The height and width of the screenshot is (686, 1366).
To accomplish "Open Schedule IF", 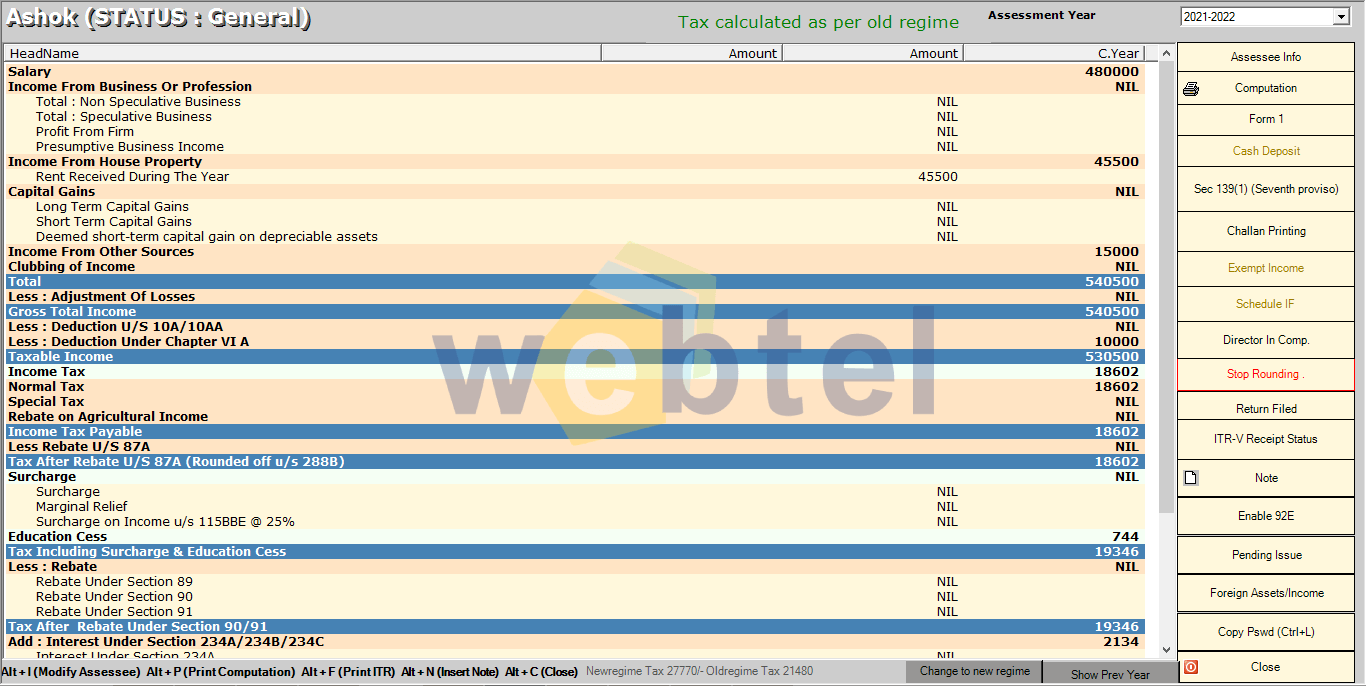I will click(x=1266, y=304).
